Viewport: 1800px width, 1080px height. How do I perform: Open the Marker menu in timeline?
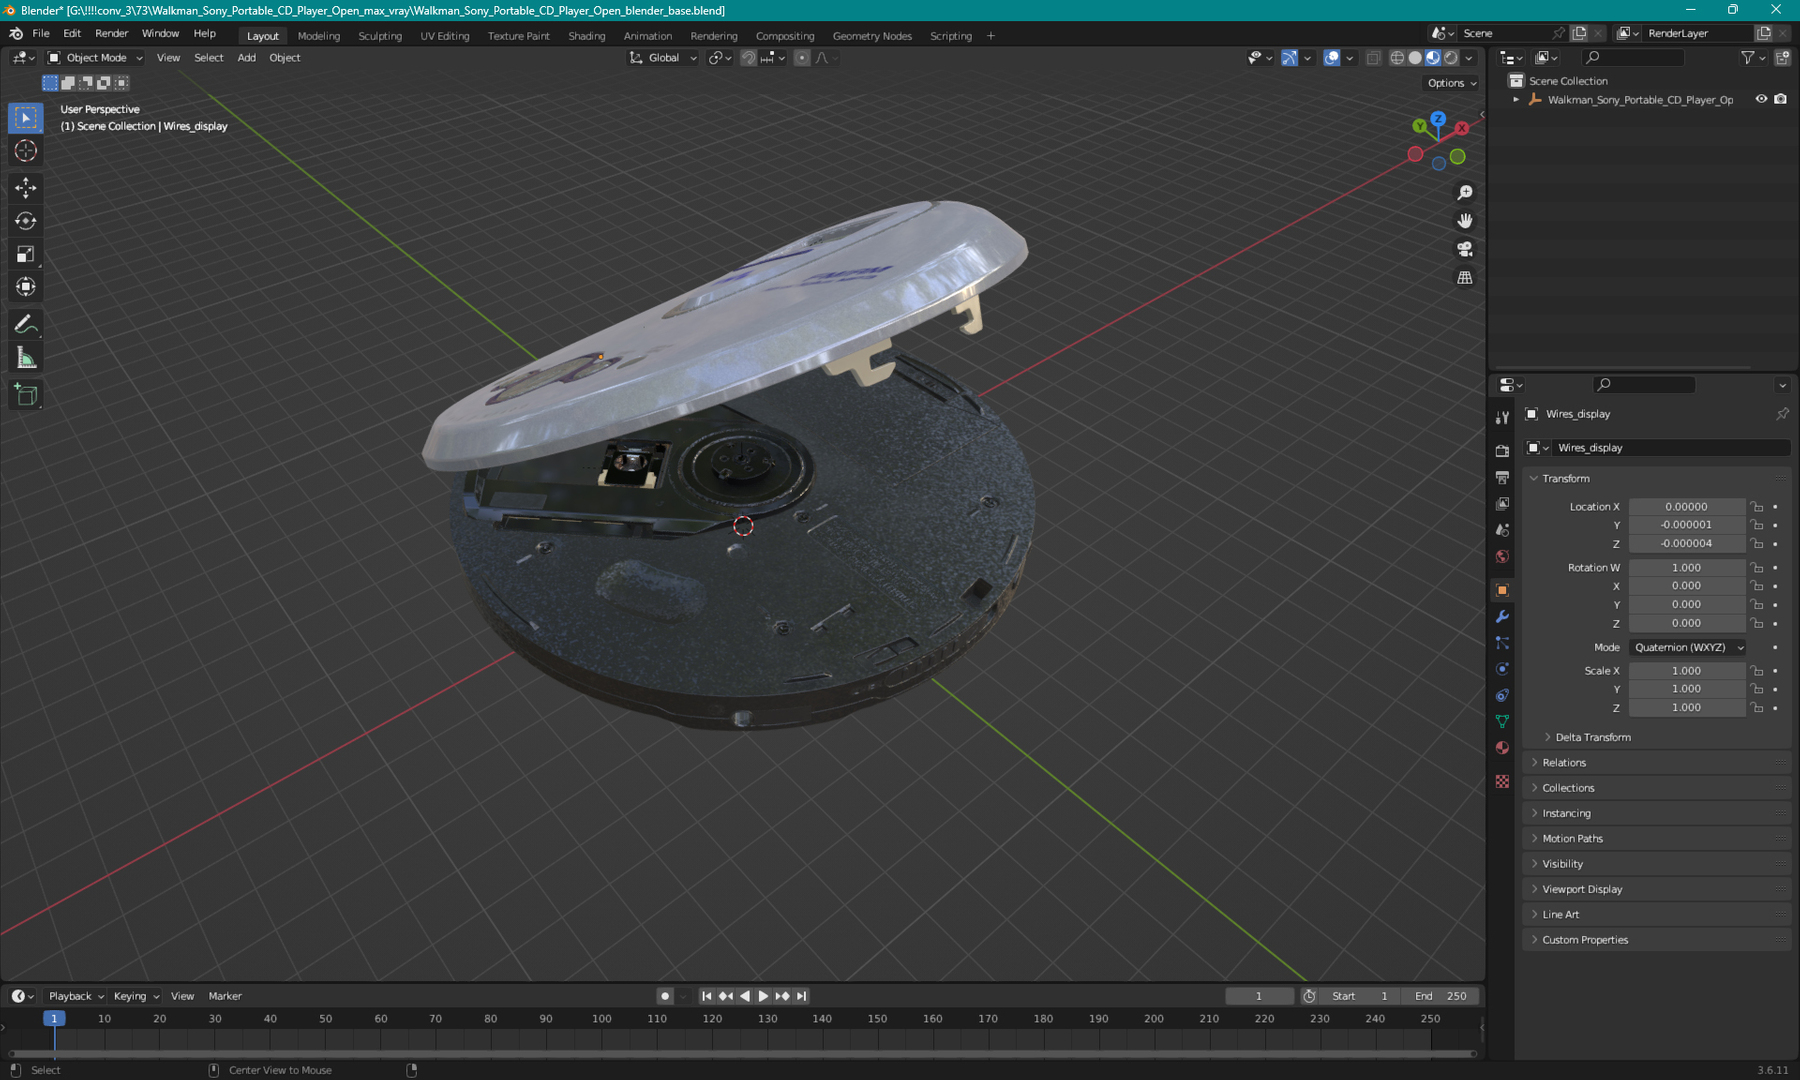pyautogui.click(x=225, y=996)
